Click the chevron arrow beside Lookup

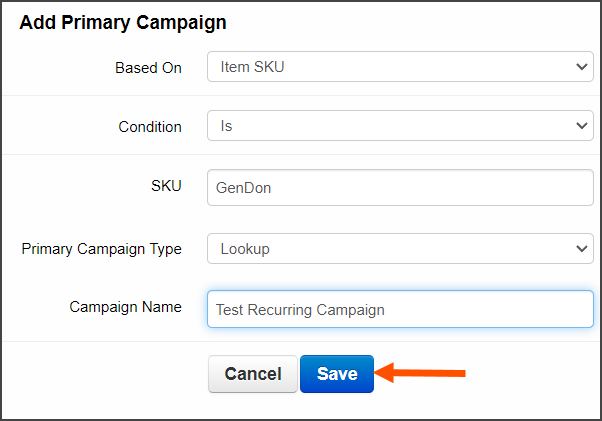pyautogui.click(x=582, y=249)
